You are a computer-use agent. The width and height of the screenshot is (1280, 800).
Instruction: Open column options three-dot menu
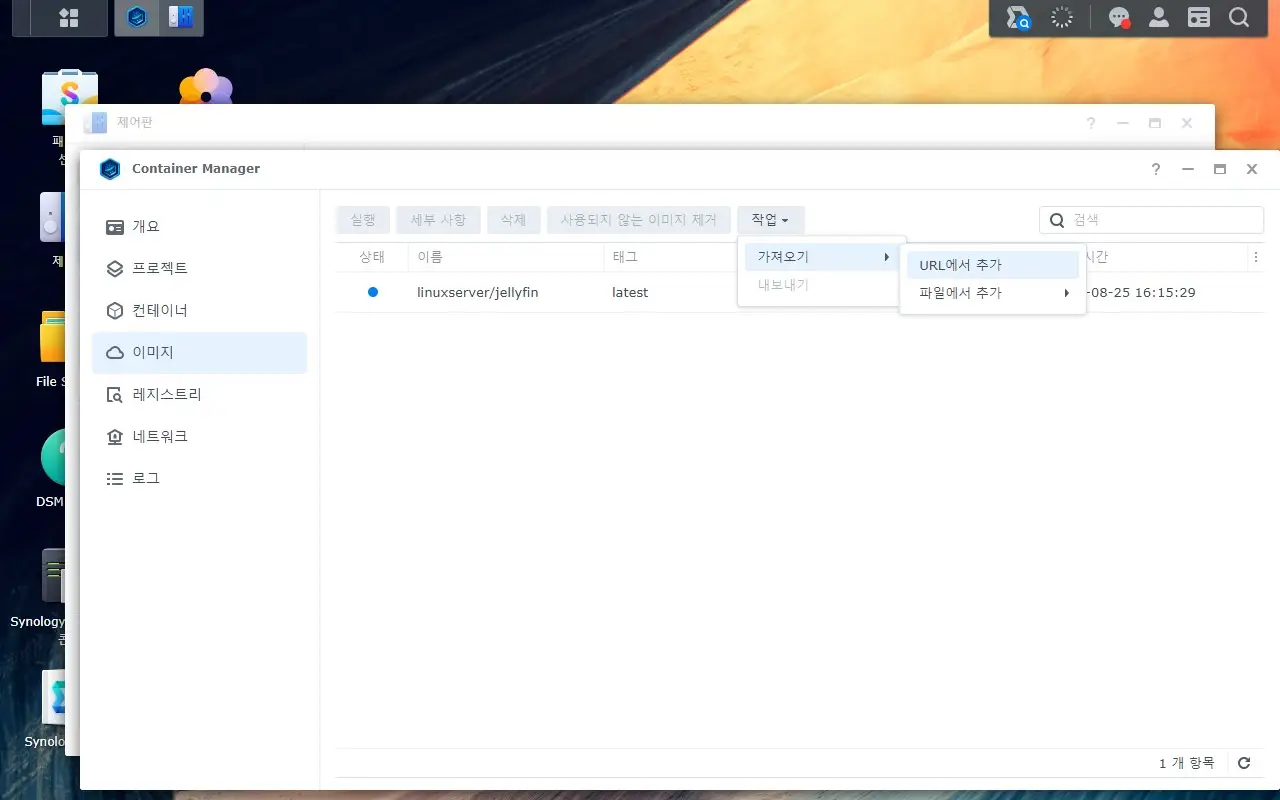[x=1256, y=257]
